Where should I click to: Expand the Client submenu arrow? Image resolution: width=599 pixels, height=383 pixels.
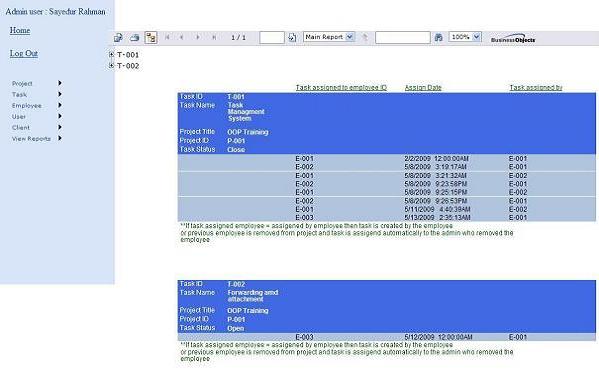pos(60,127)
